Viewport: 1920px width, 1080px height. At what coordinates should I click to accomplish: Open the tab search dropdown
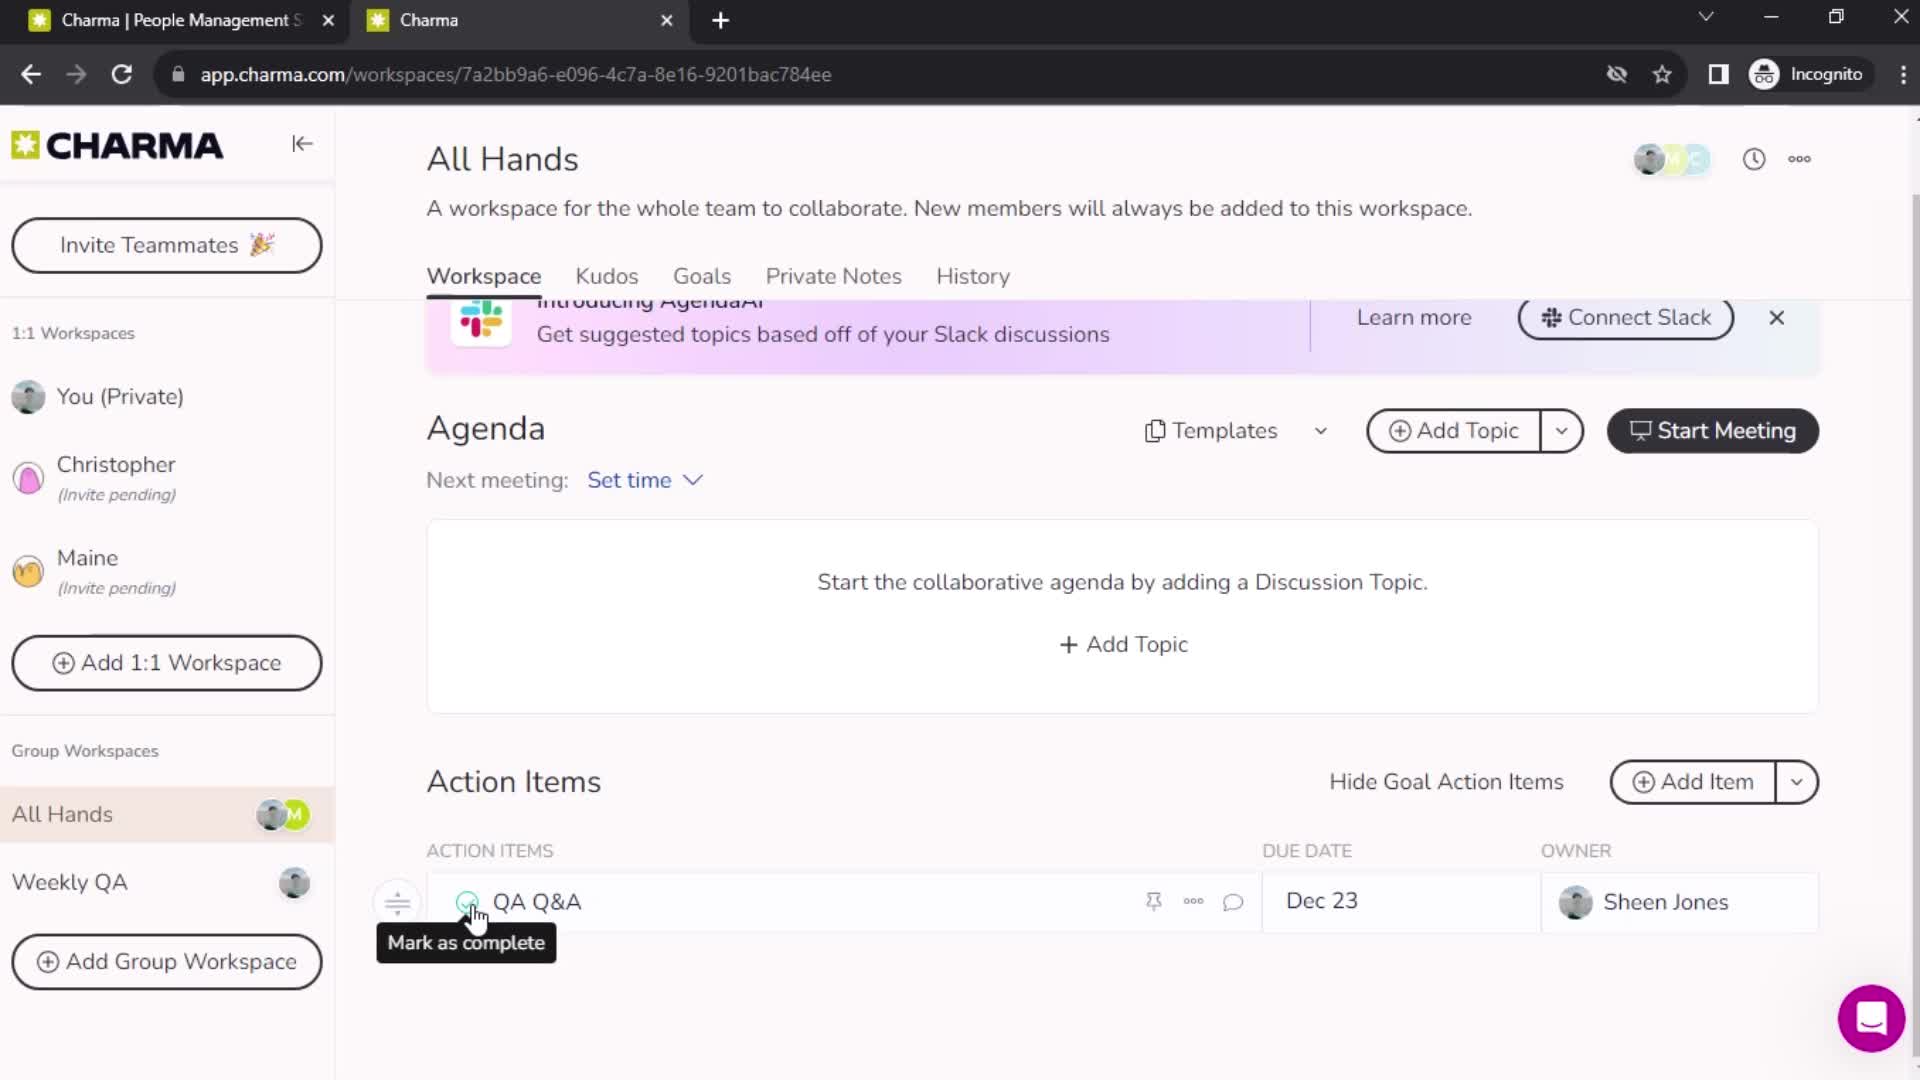tap(1706, 17)
